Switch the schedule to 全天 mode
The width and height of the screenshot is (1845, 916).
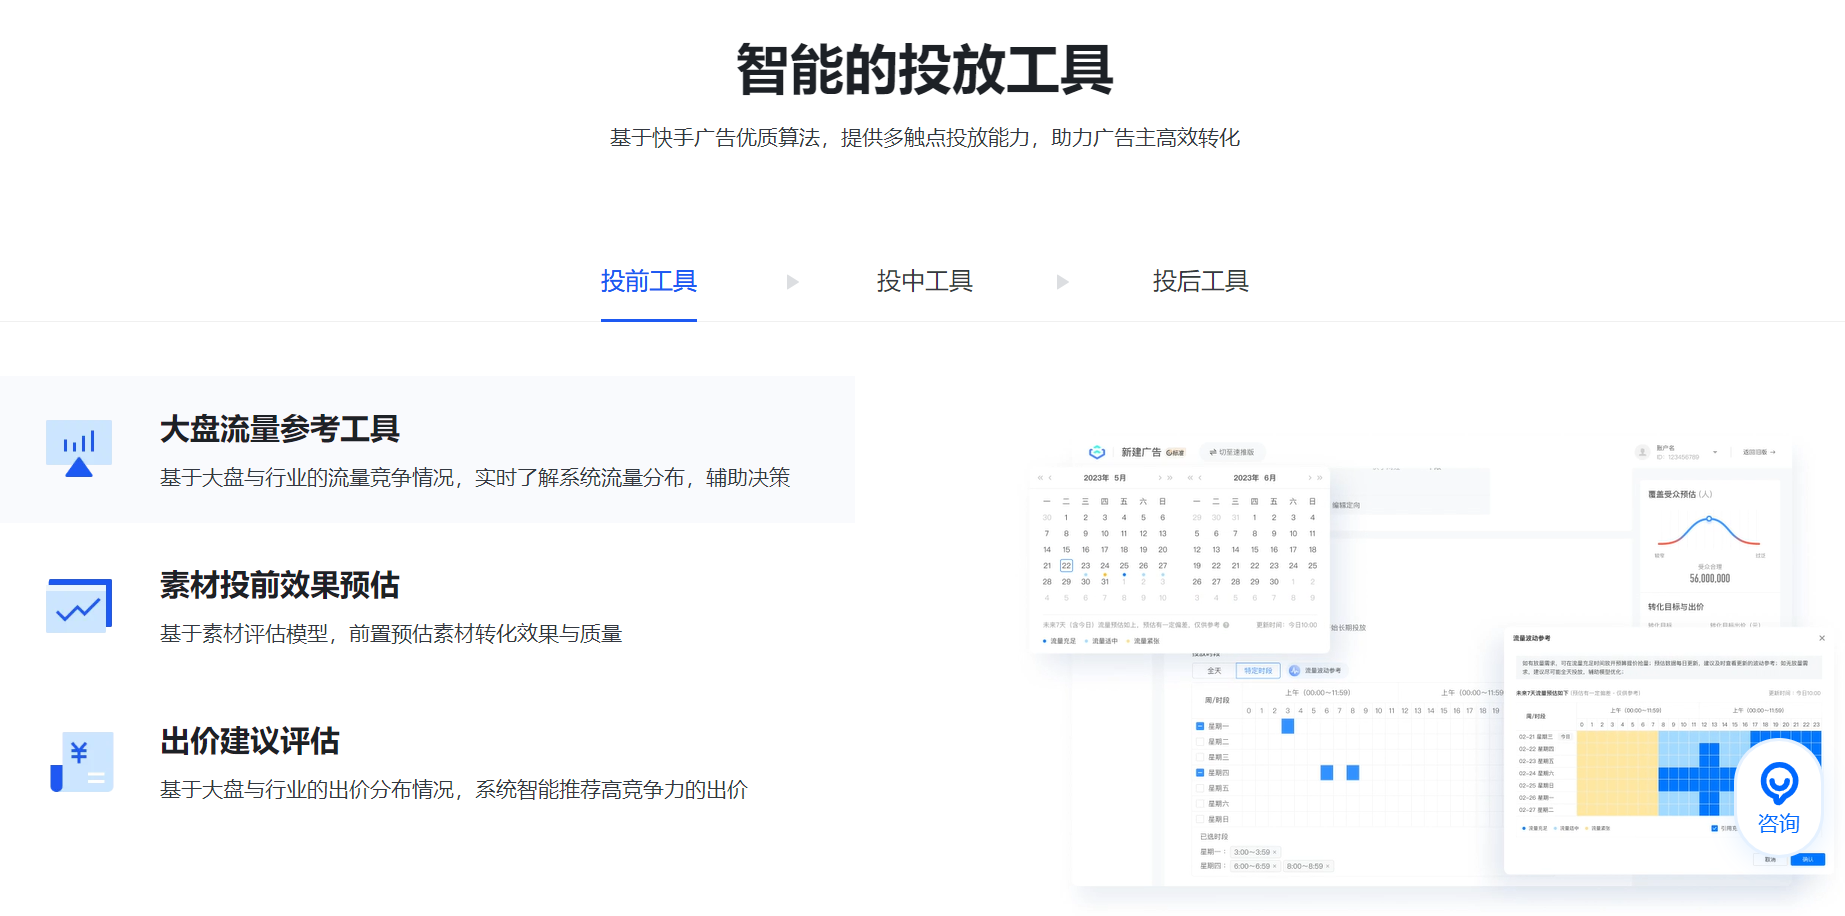[1214, 671]
